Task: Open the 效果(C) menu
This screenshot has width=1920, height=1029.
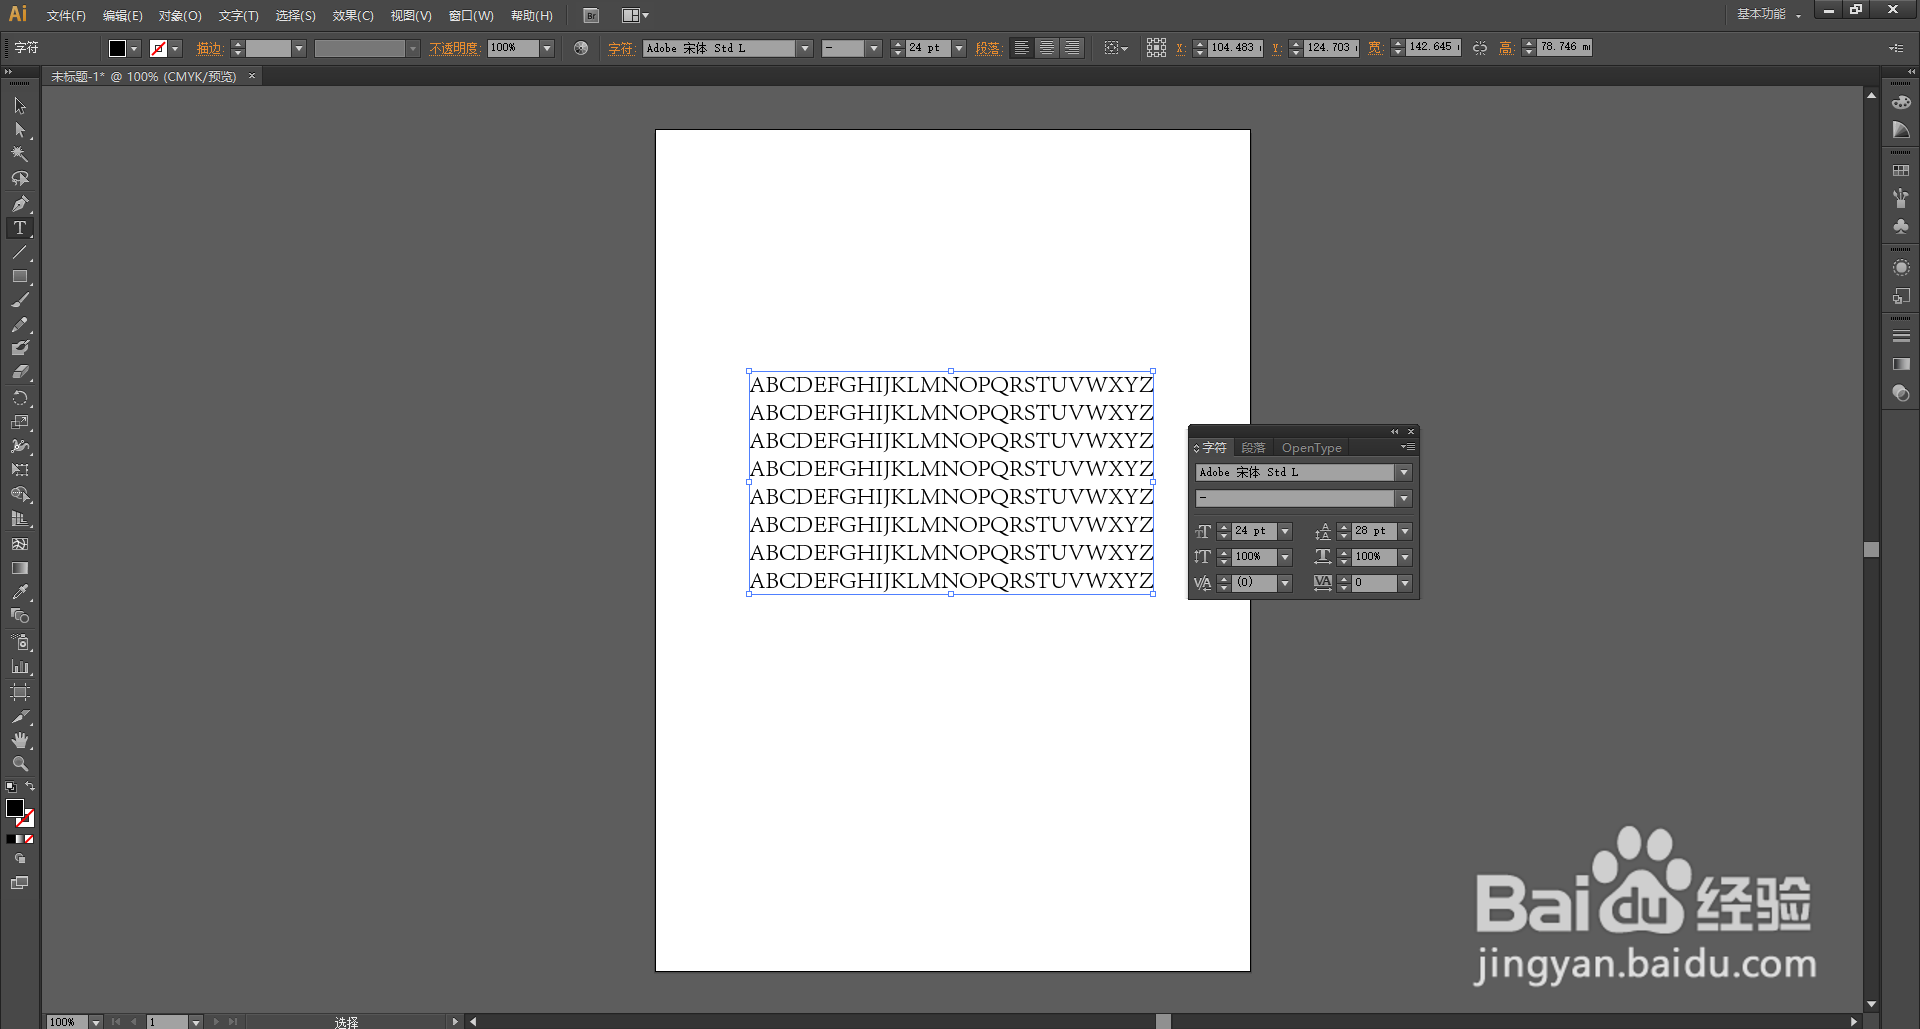Action: 353,15
